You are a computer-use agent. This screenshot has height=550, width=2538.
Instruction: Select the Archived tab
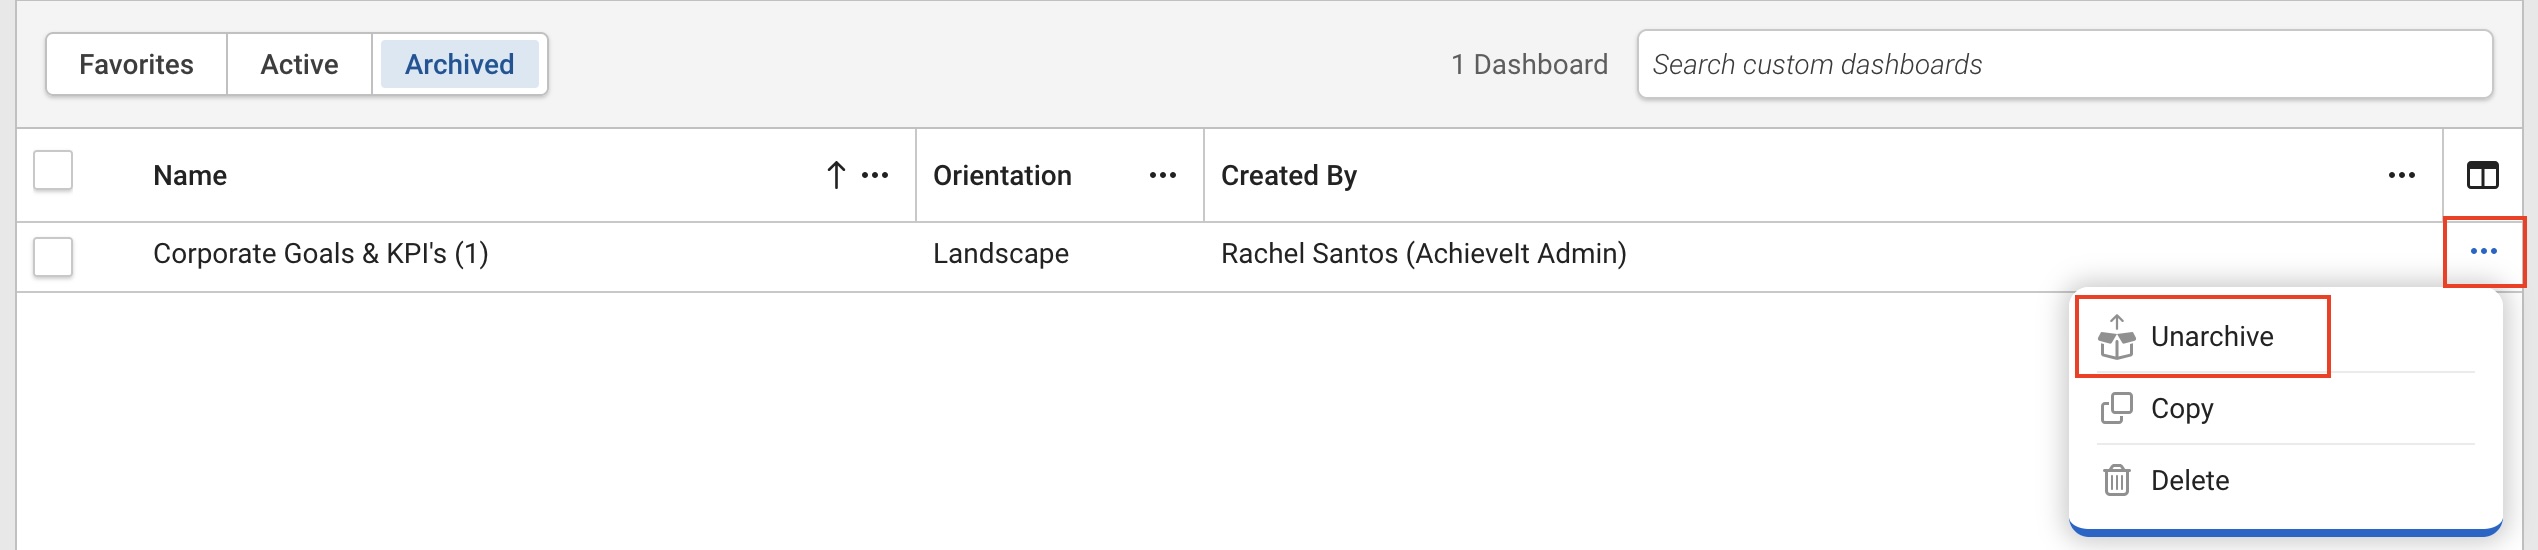pyautogui.click(x=460, y=64)
